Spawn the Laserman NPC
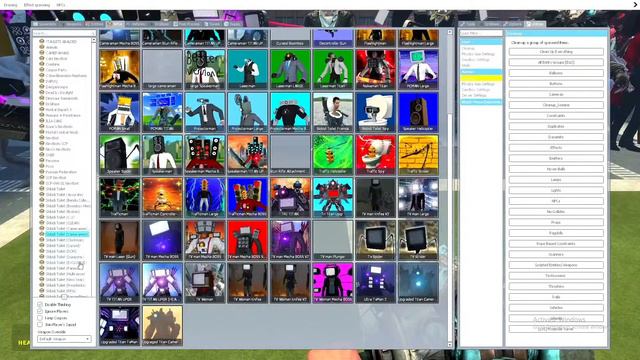Image resolution: width=640 pixels, height=360 pixels. coord(247,69)
